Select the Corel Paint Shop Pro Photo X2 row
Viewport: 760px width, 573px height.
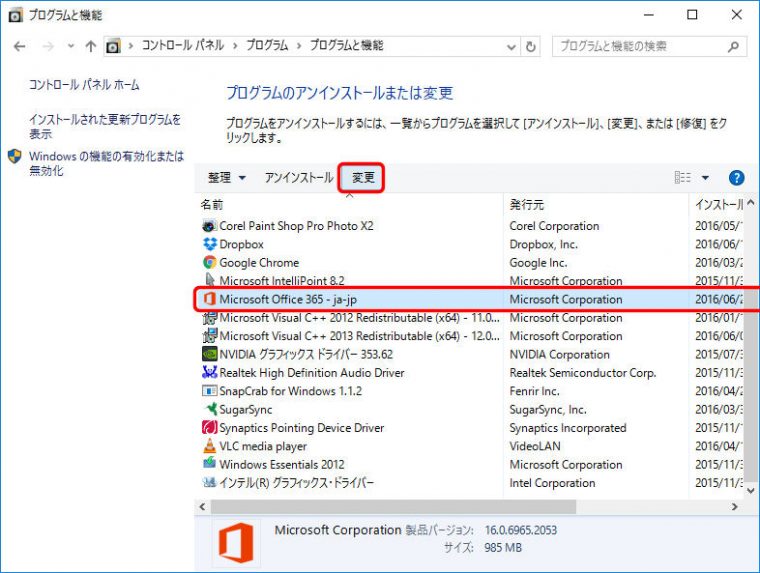click(x=469, y=226)
